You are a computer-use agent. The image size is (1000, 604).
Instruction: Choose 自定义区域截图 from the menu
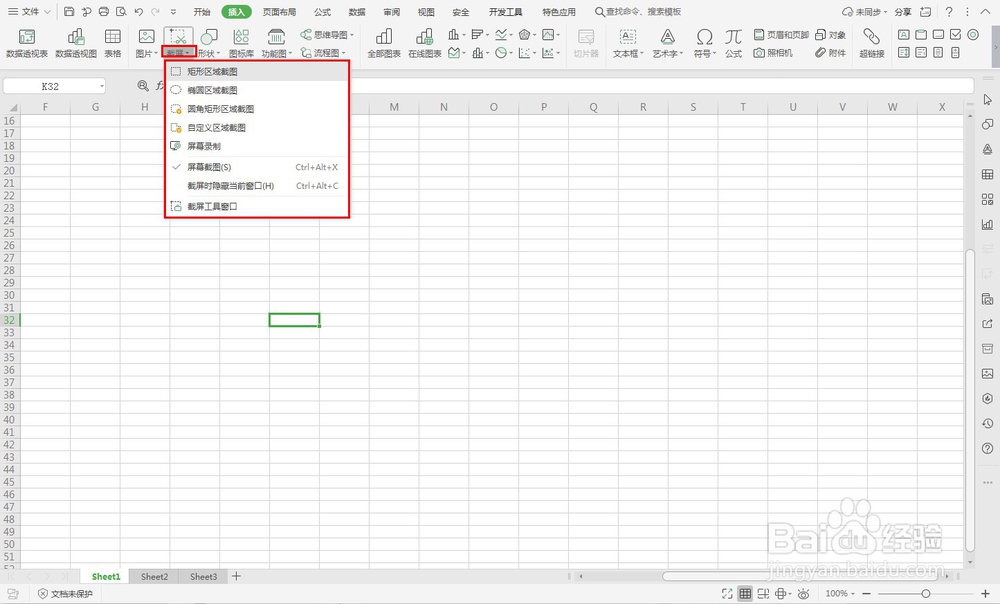click(257, 128)
